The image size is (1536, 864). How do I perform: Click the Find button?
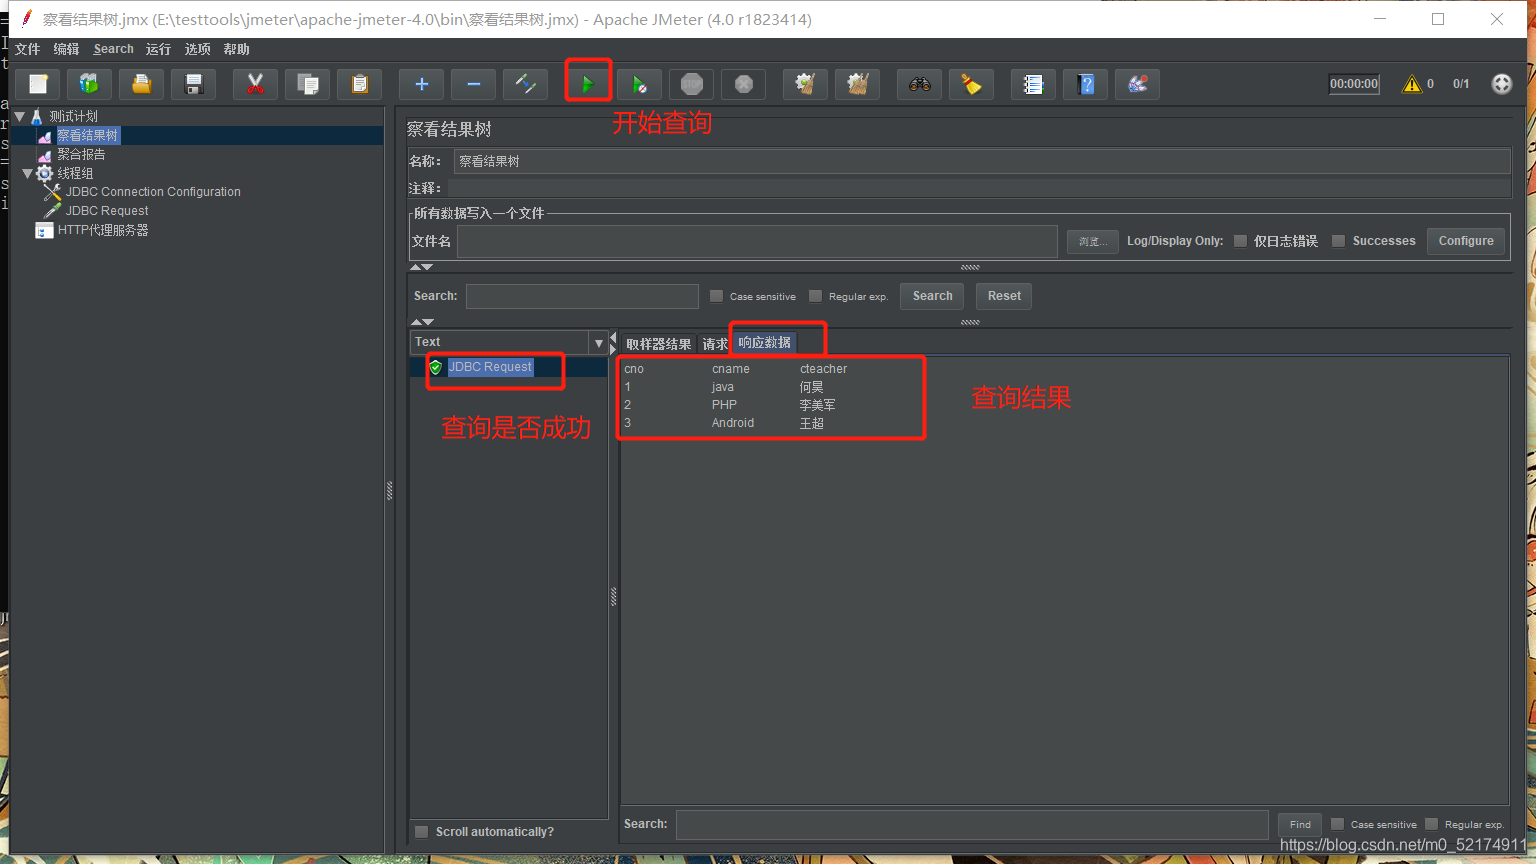(x=1300, y=824)
